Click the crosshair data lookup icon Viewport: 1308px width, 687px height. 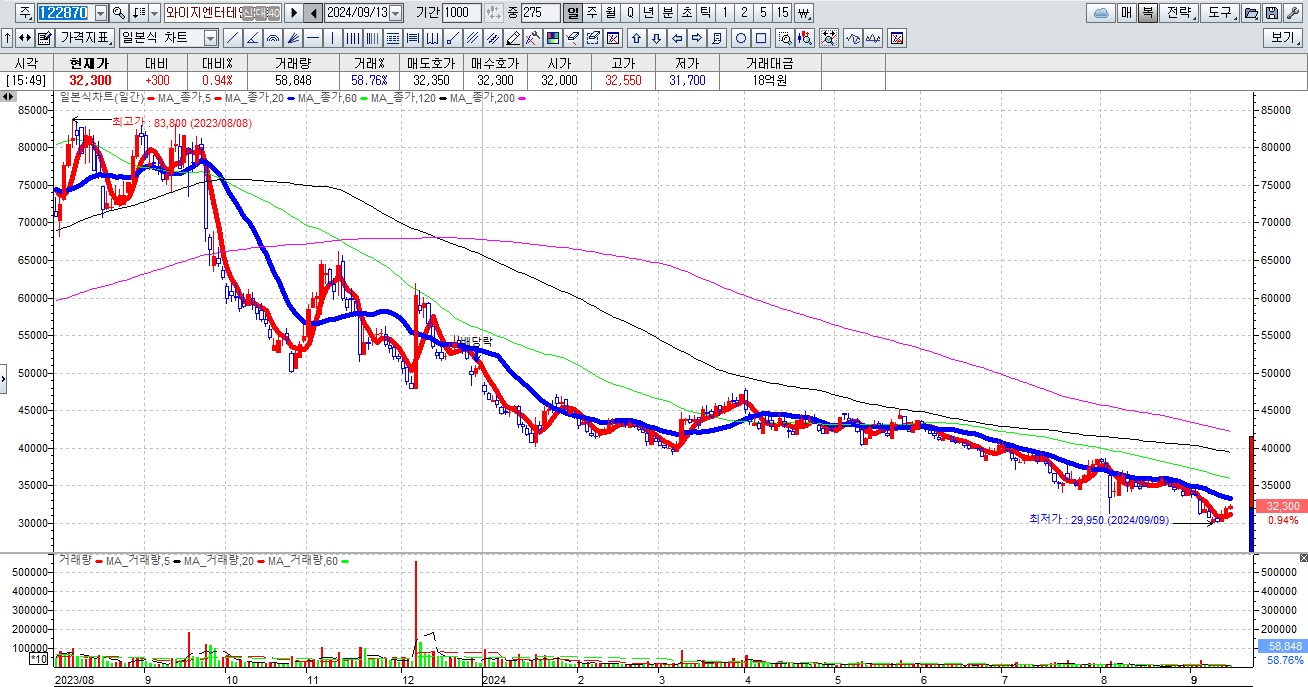click(x=829, y=37)
